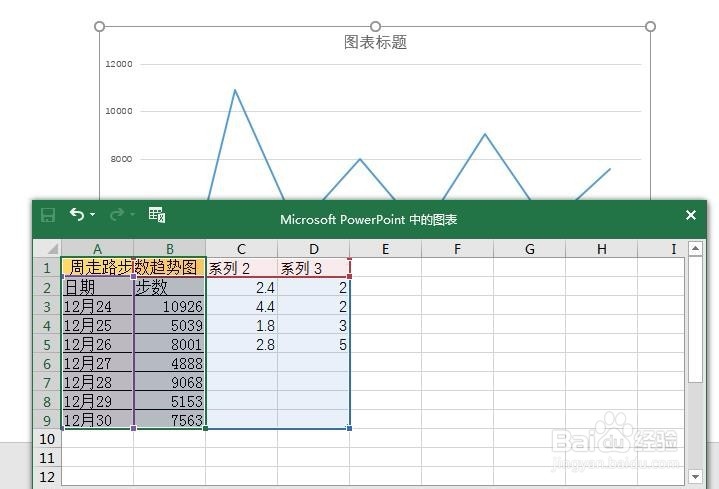Select cell with date 12月29
The width and height of the screenshot is (719, 489).
[97, 401]
